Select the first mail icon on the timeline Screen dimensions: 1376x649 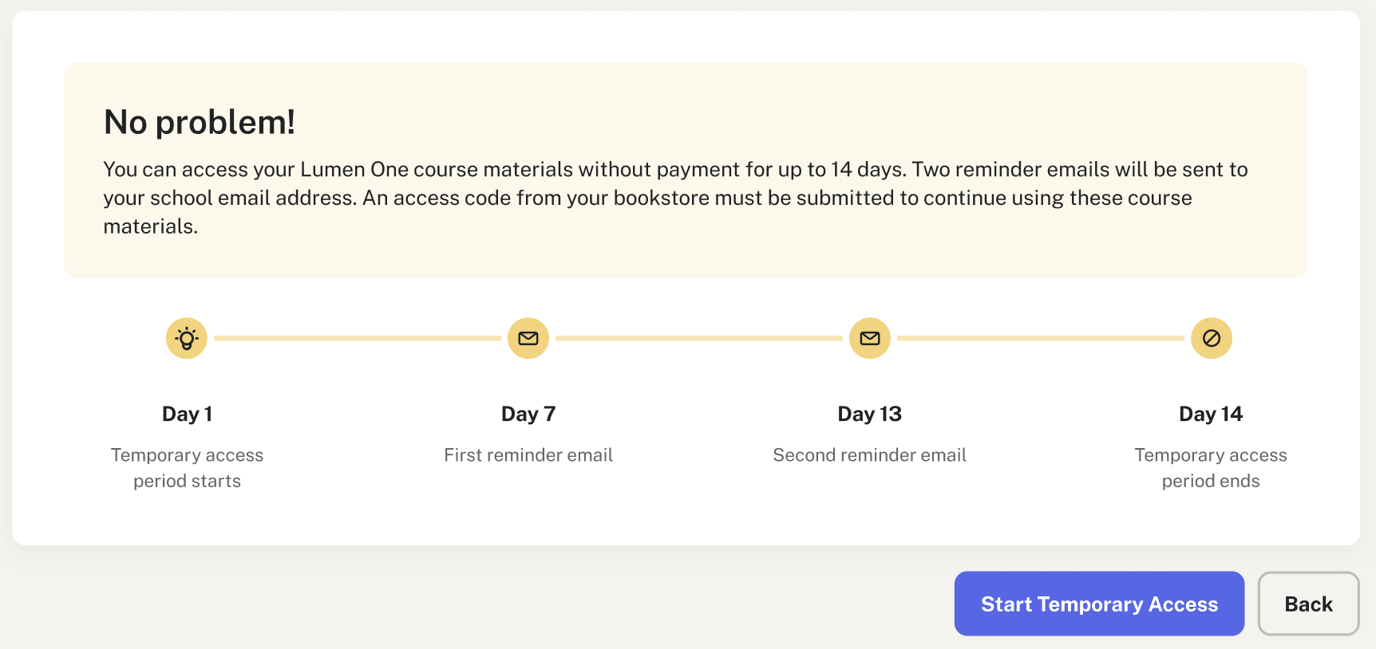pyautogui.click(x=528, y=338)
